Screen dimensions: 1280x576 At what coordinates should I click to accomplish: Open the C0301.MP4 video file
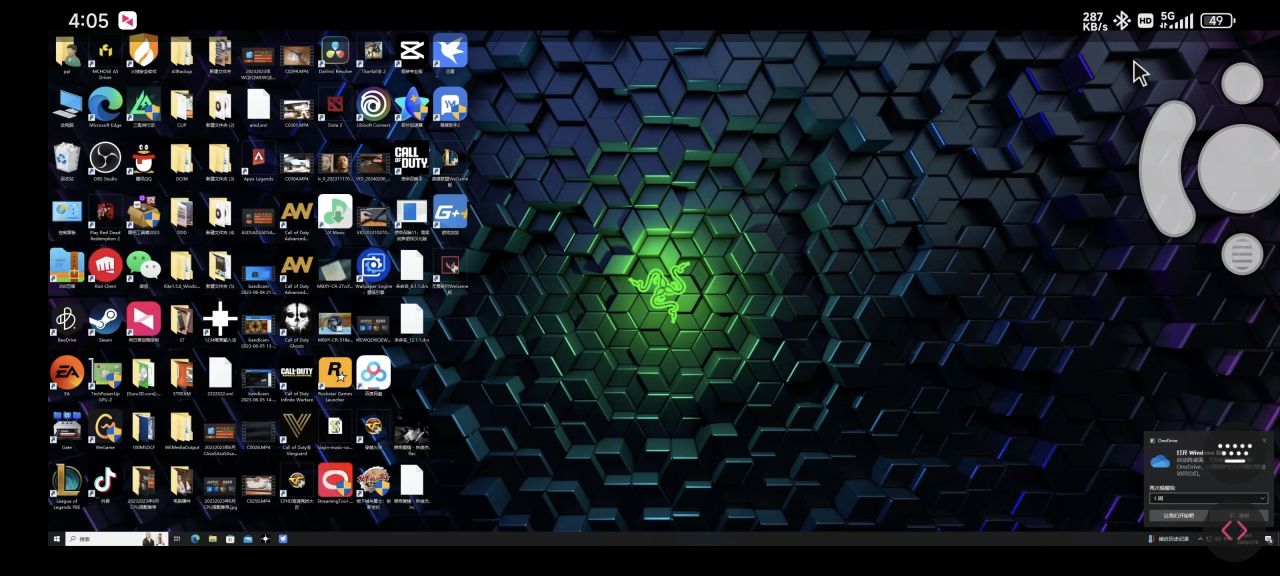click(297, 109)
